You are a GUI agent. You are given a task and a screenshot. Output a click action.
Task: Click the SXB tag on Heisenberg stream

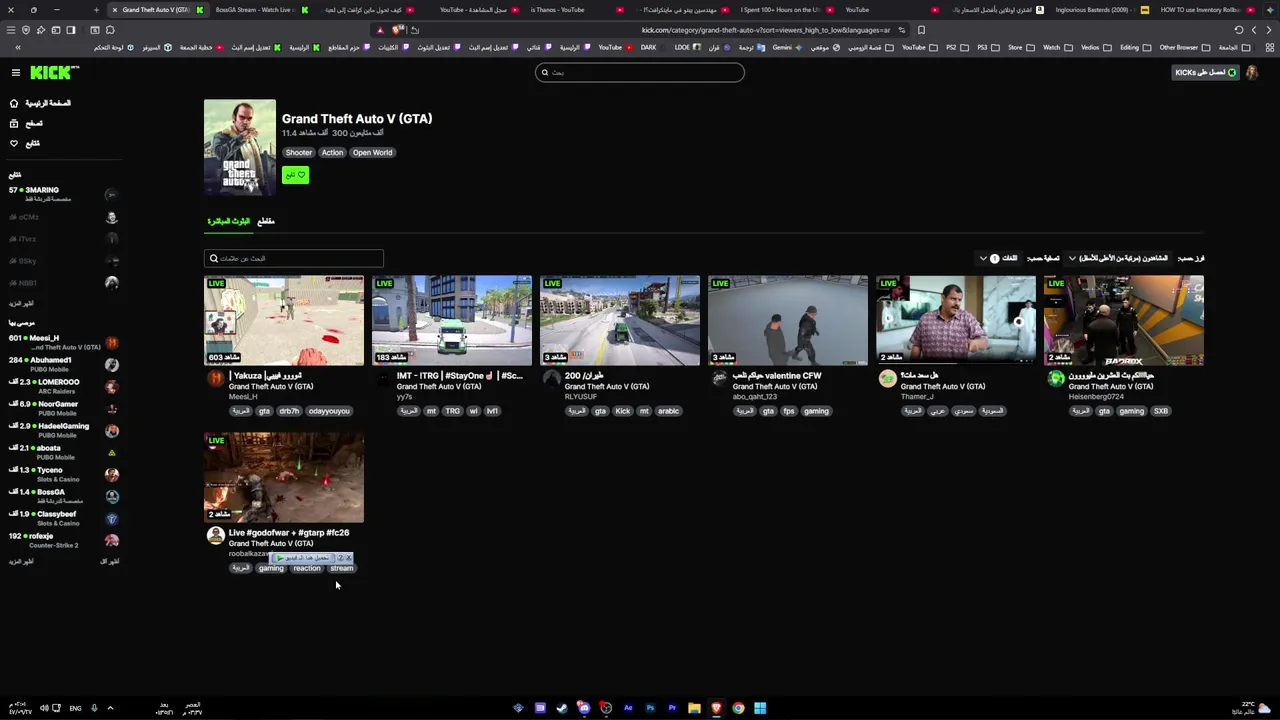(1160, 411)
